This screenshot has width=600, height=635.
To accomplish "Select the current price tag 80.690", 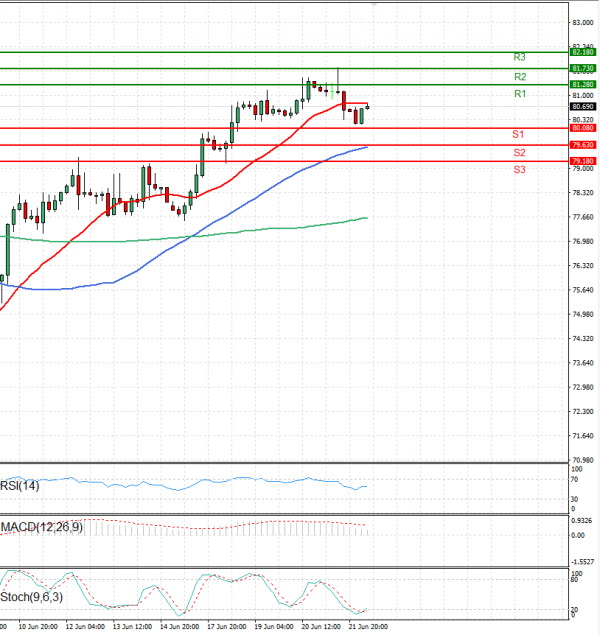I will click(583, 107).
